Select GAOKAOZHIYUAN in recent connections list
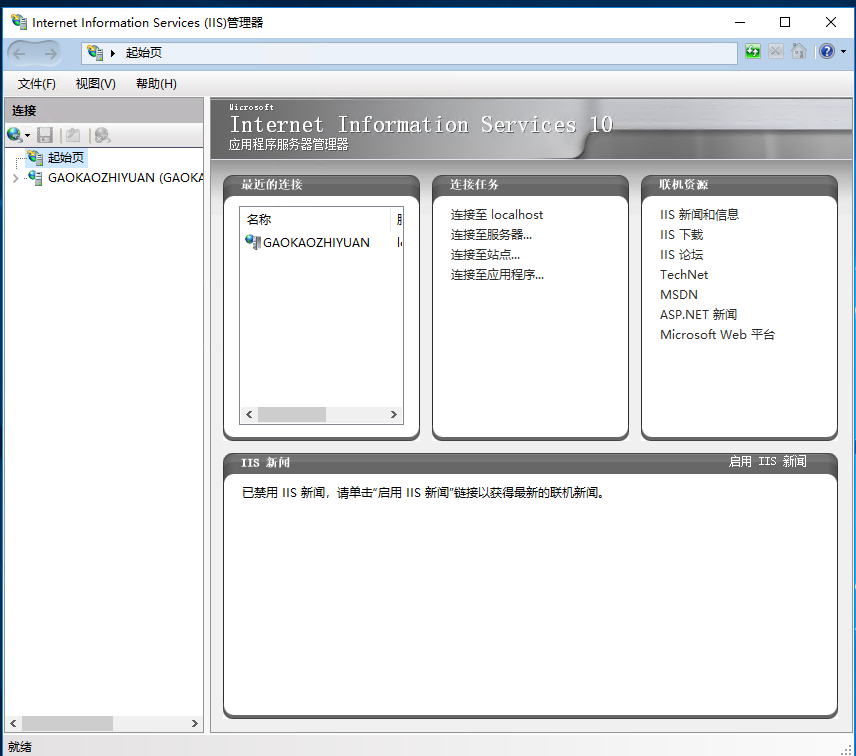 click(316, 242)
